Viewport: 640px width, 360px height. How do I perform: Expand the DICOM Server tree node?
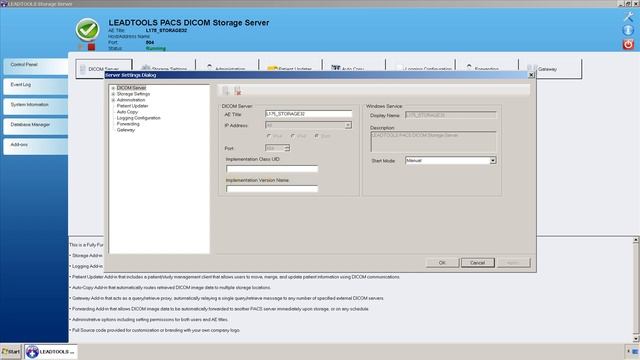pos(113,88)
